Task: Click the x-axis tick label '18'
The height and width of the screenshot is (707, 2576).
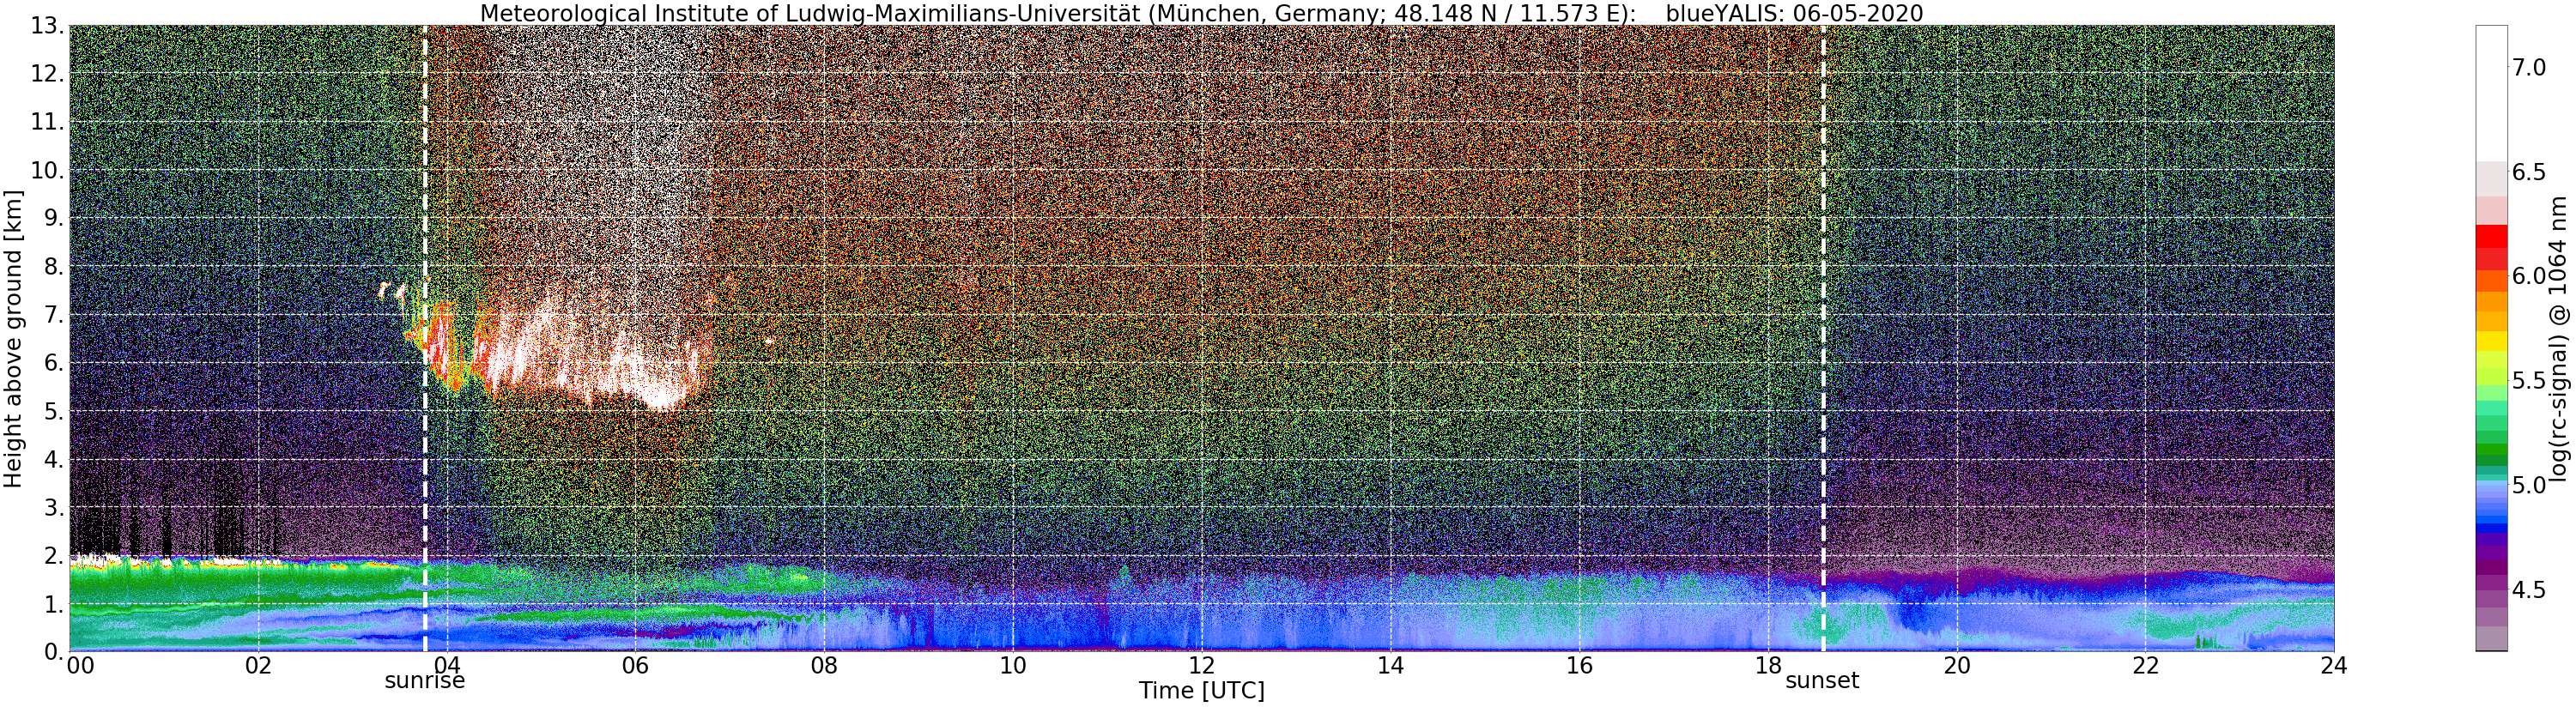Action: [x=1768, y=666]
